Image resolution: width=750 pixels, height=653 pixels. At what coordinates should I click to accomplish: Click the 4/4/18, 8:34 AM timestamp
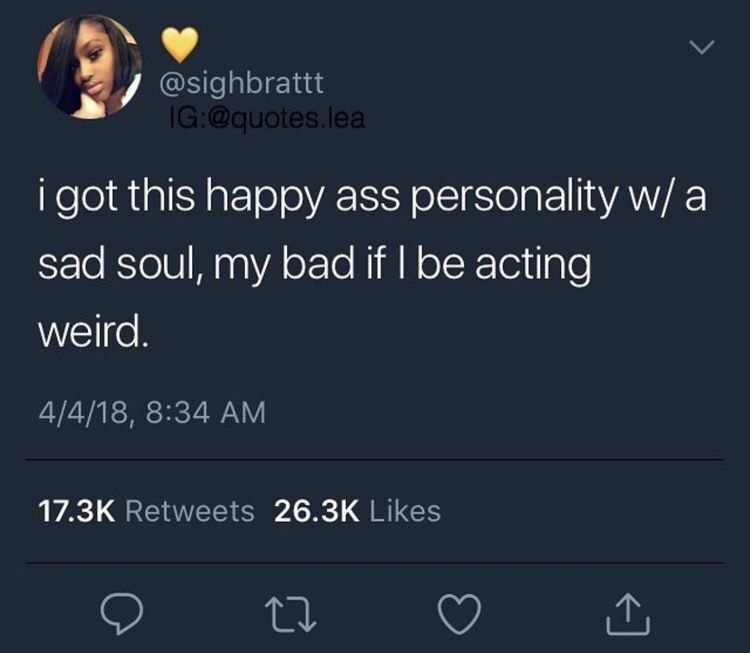(x=152, y=412)
